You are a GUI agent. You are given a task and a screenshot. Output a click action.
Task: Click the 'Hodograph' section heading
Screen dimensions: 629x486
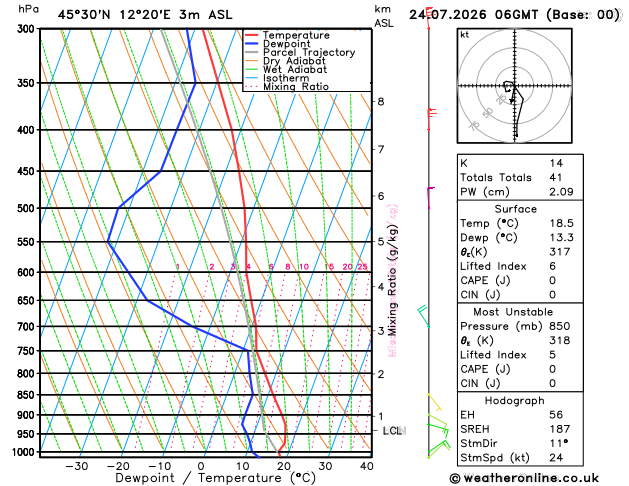pyautogui.click(x=515, y=401)
